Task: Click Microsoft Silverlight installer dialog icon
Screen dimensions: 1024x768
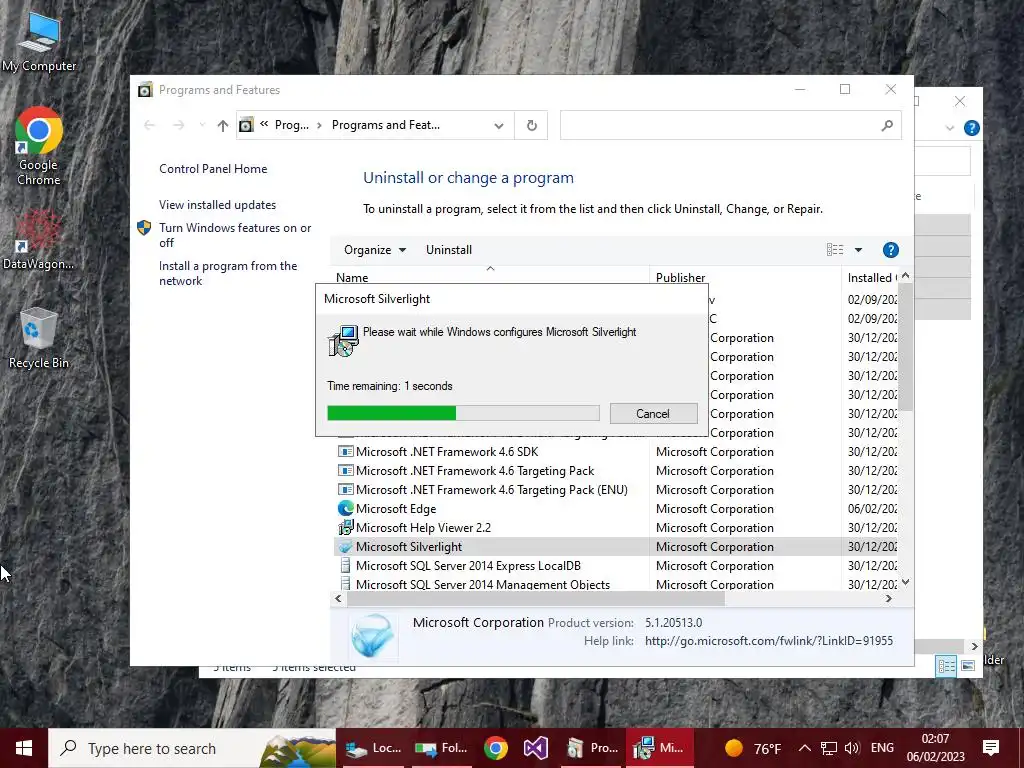Action: [343, 341]
